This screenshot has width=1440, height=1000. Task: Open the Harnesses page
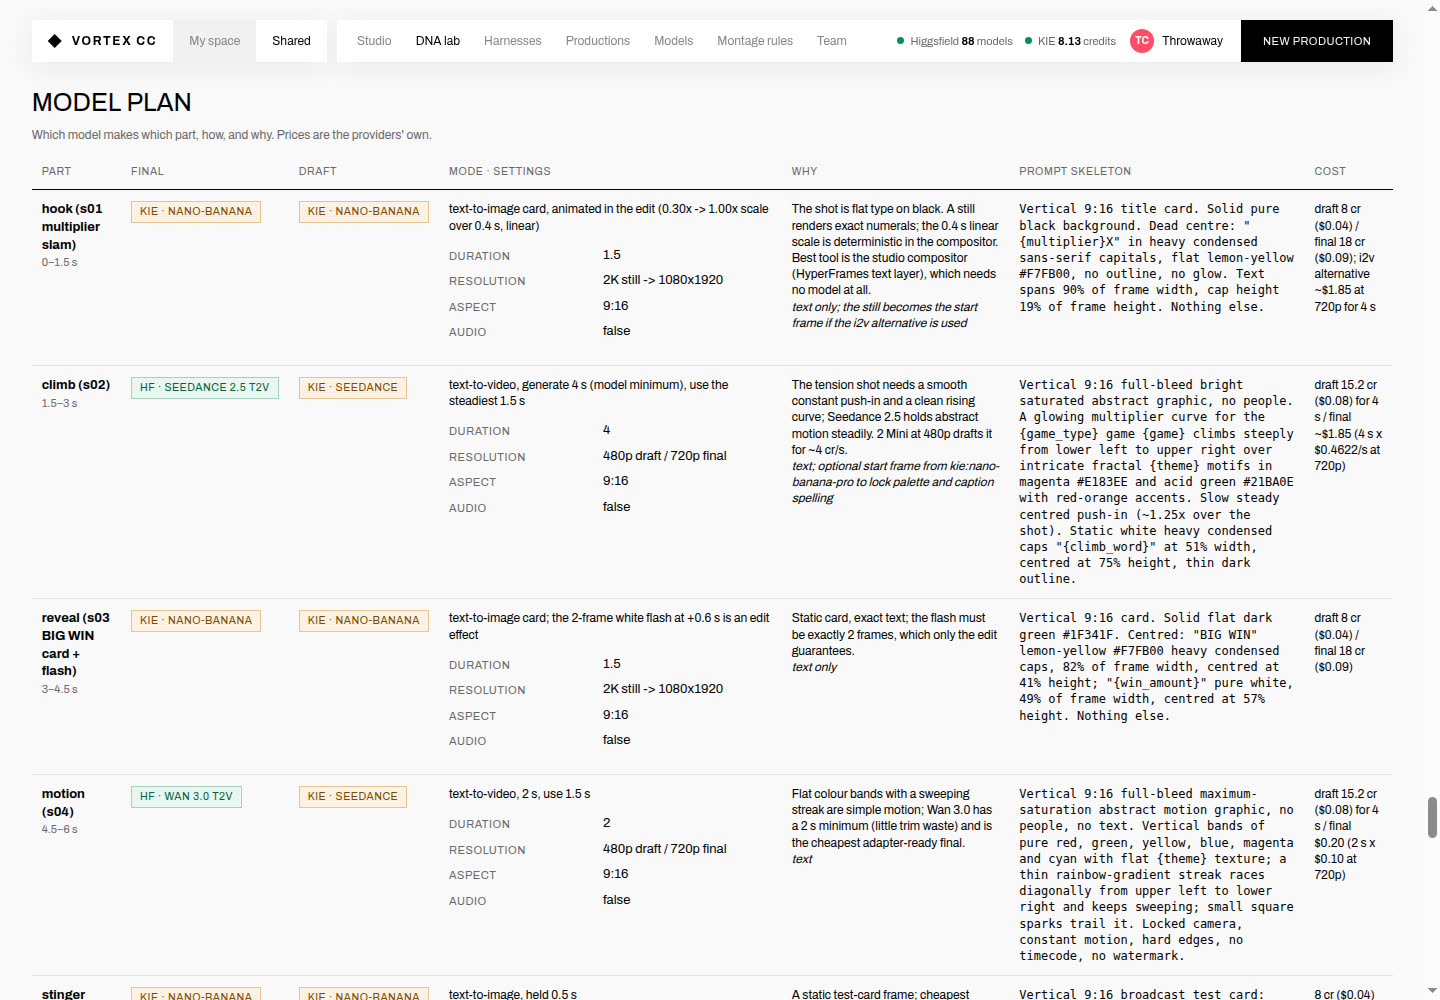click(513, 41)
